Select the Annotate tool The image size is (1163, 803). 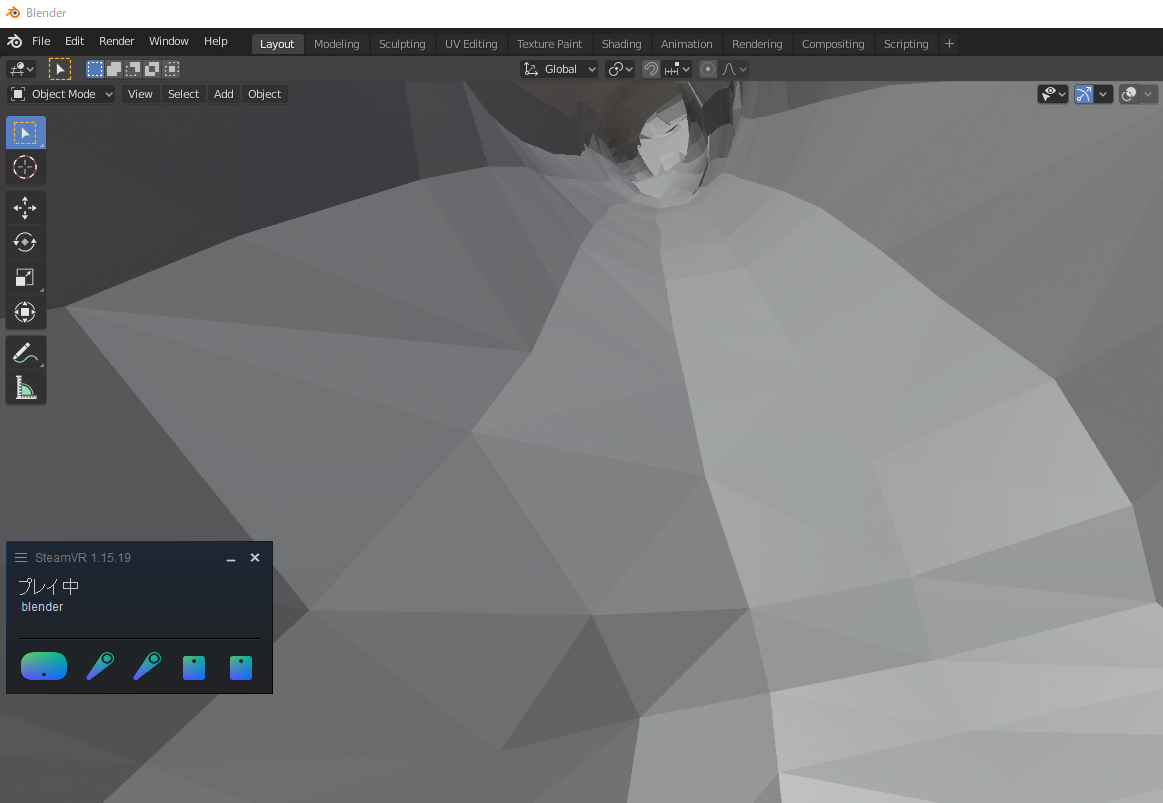click(x=25, y=352)
